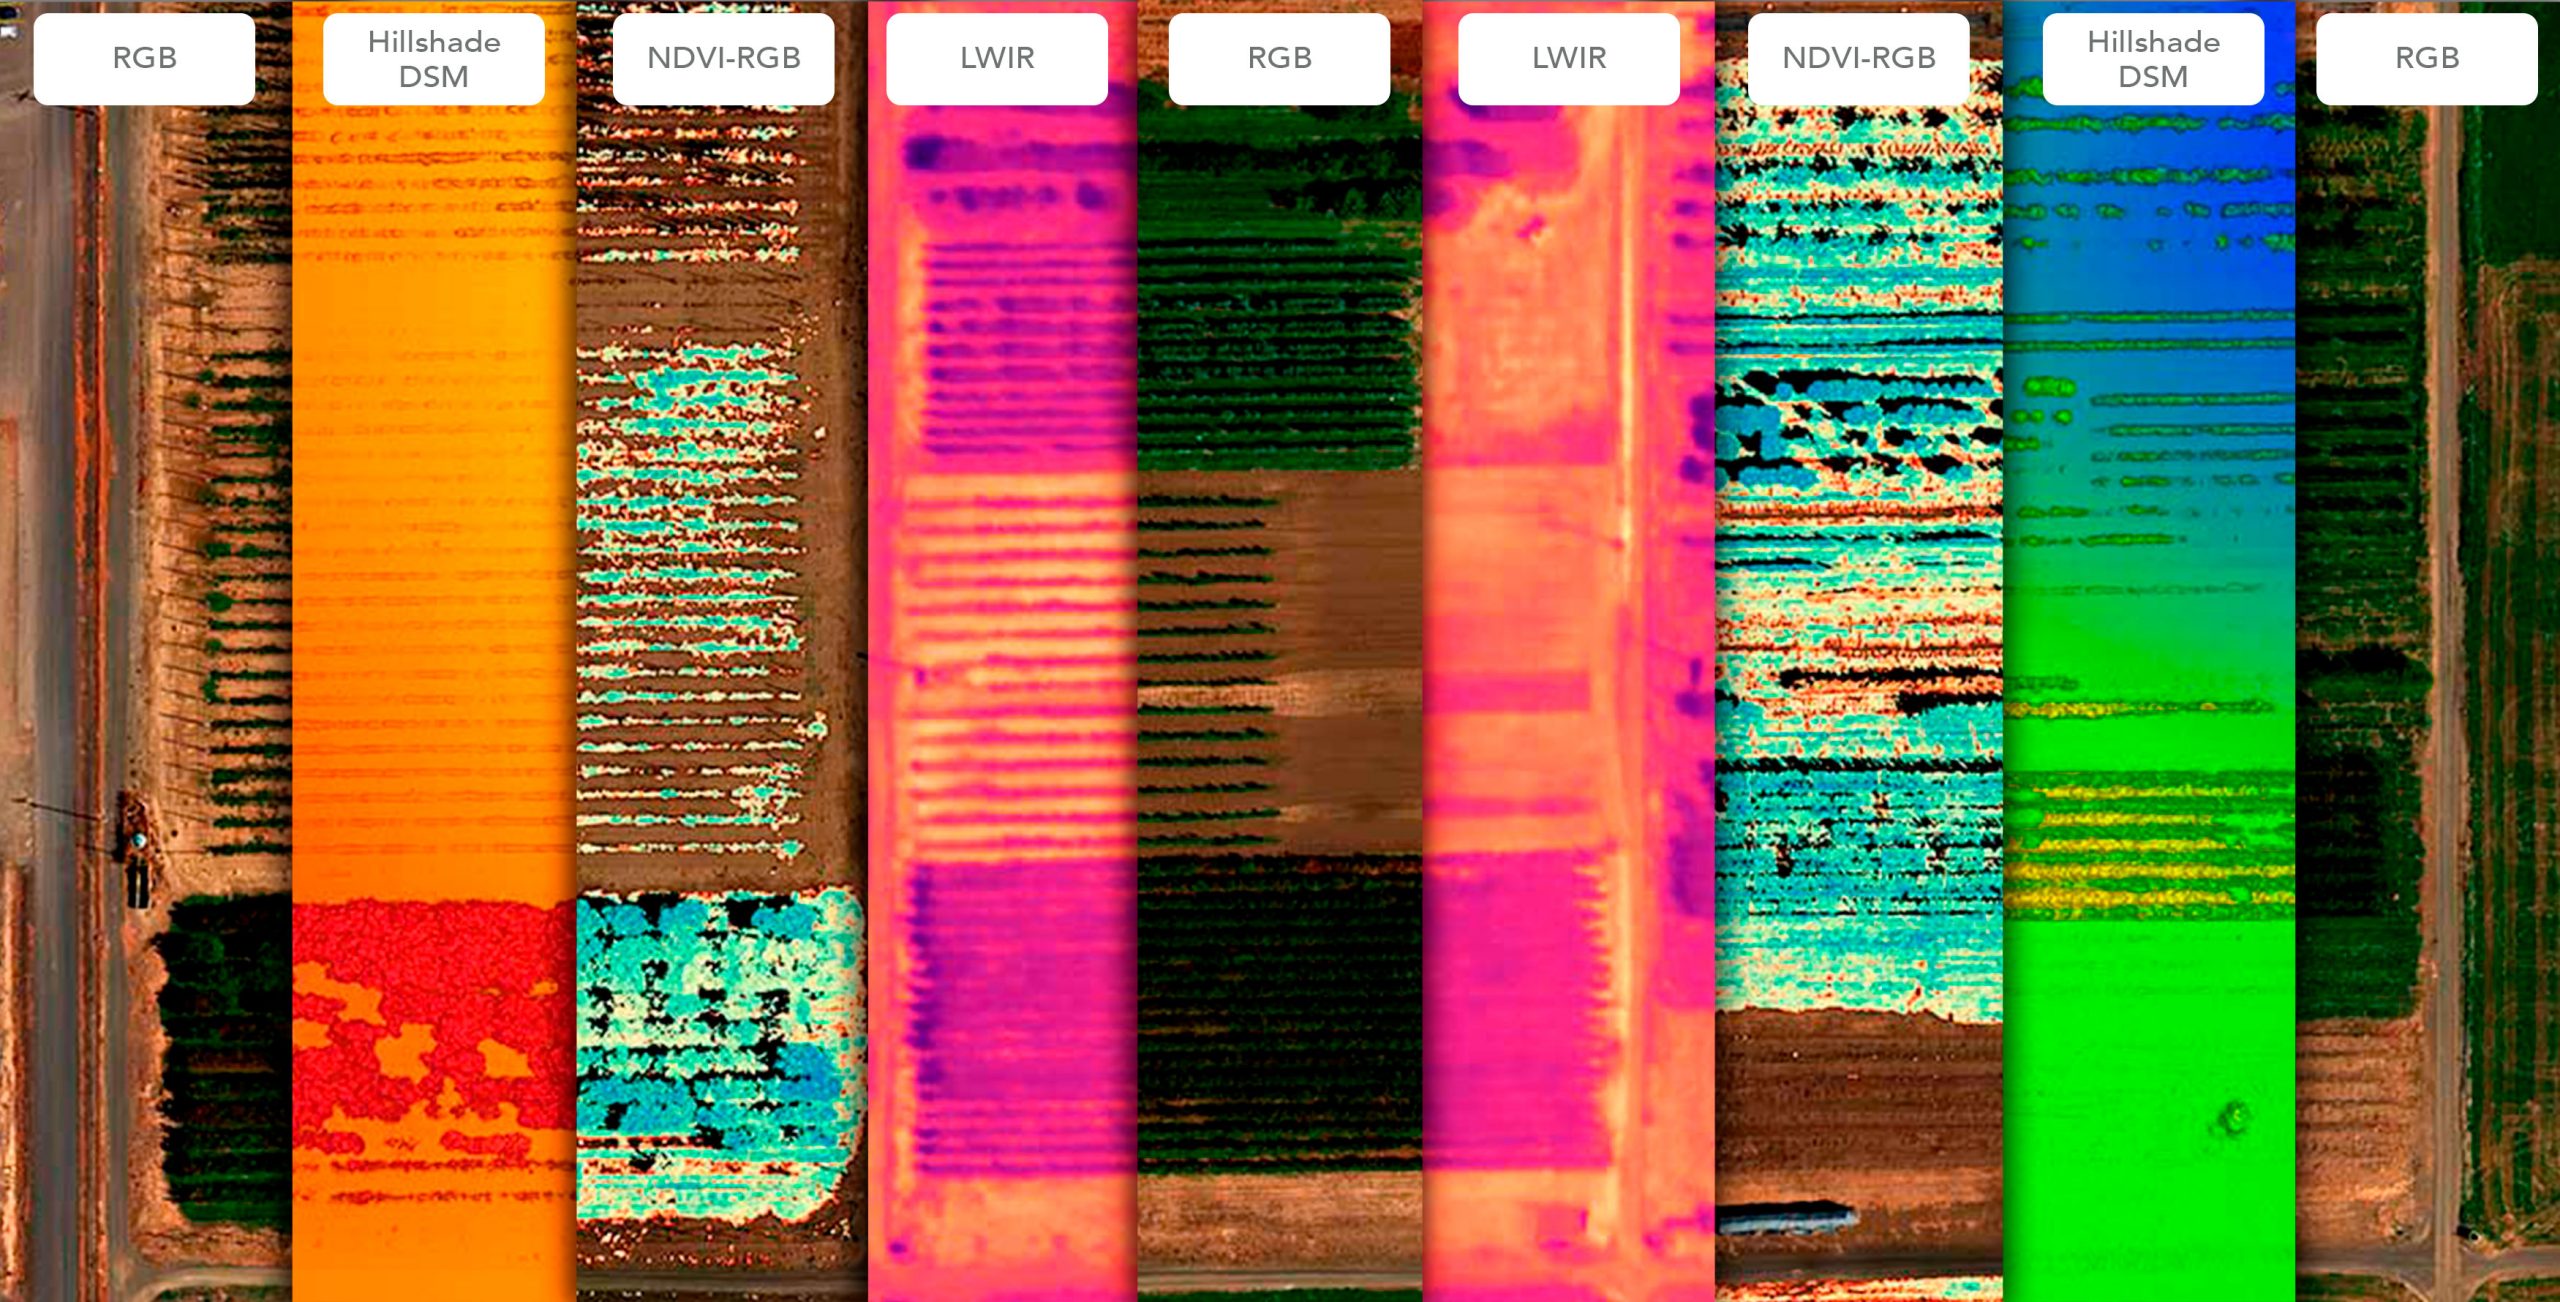Image resolution: width=2560 pixels, height=1302 pixels.
Task: Click the RGB label on the far-right strip
Action: point(2426,58)
